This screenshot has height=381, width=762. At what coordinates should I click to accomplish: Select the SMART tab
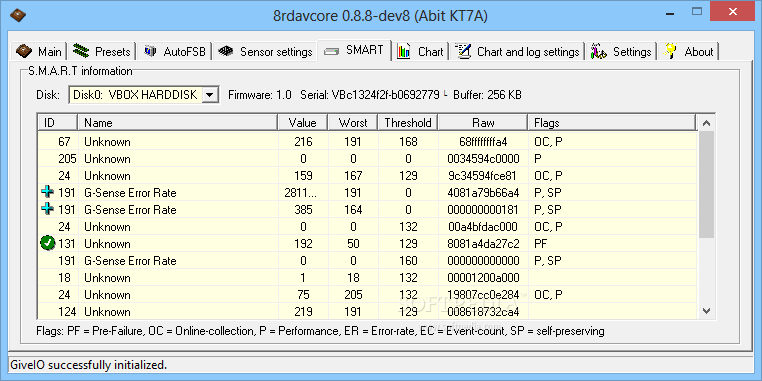tap(354, 50)
